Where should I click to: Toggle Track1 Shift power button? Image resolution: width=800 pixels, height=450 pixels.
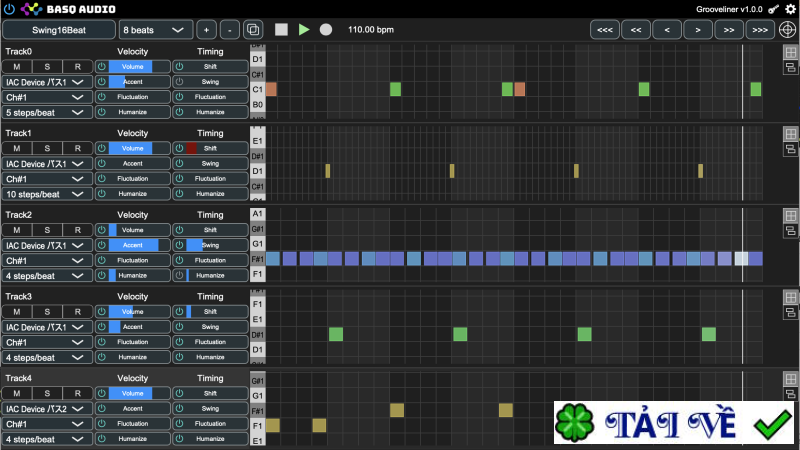tap(179, 148)
